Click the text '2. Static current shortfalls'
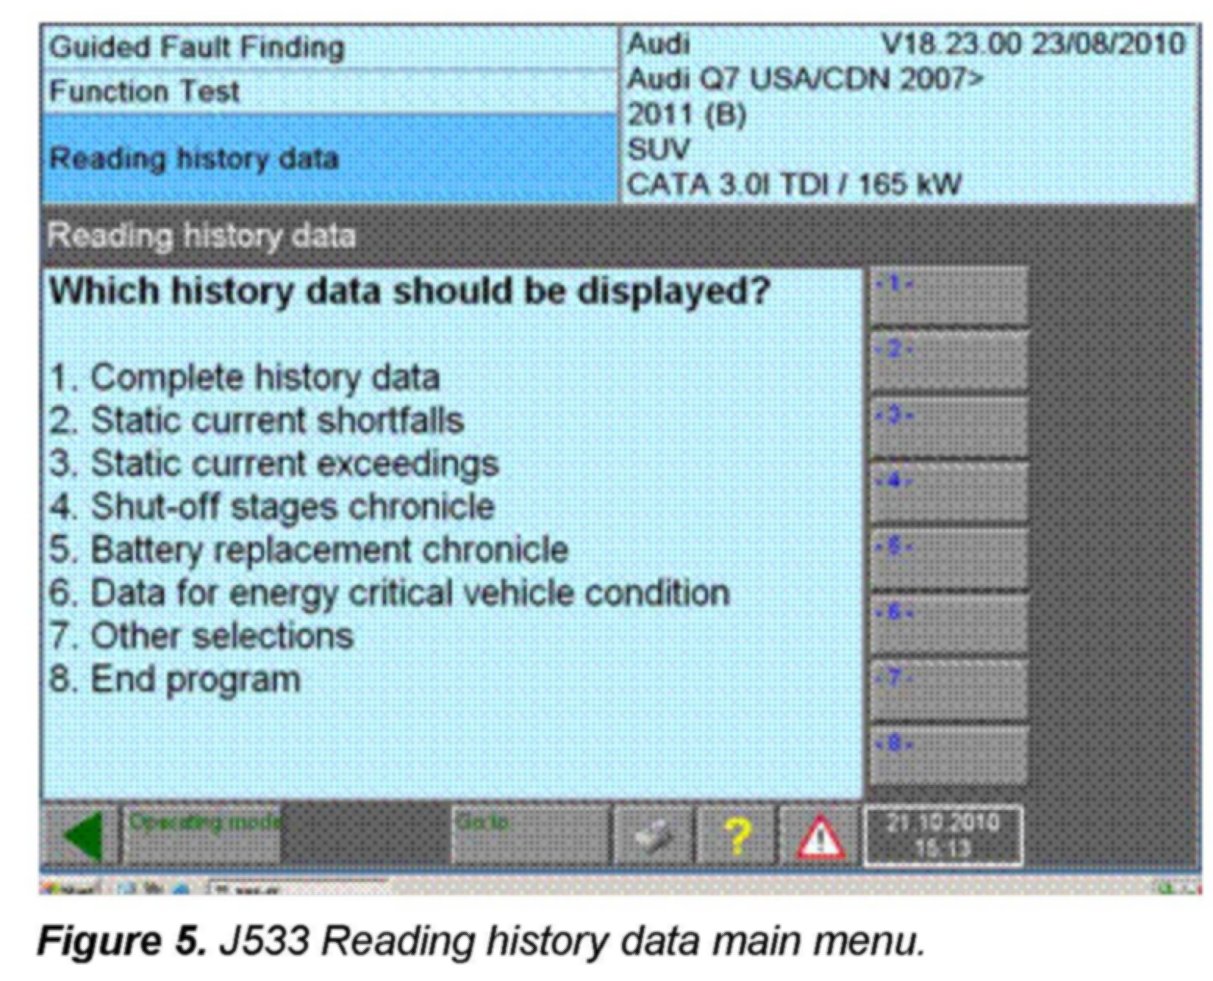 pyautogui.click(x=257, y=421)
